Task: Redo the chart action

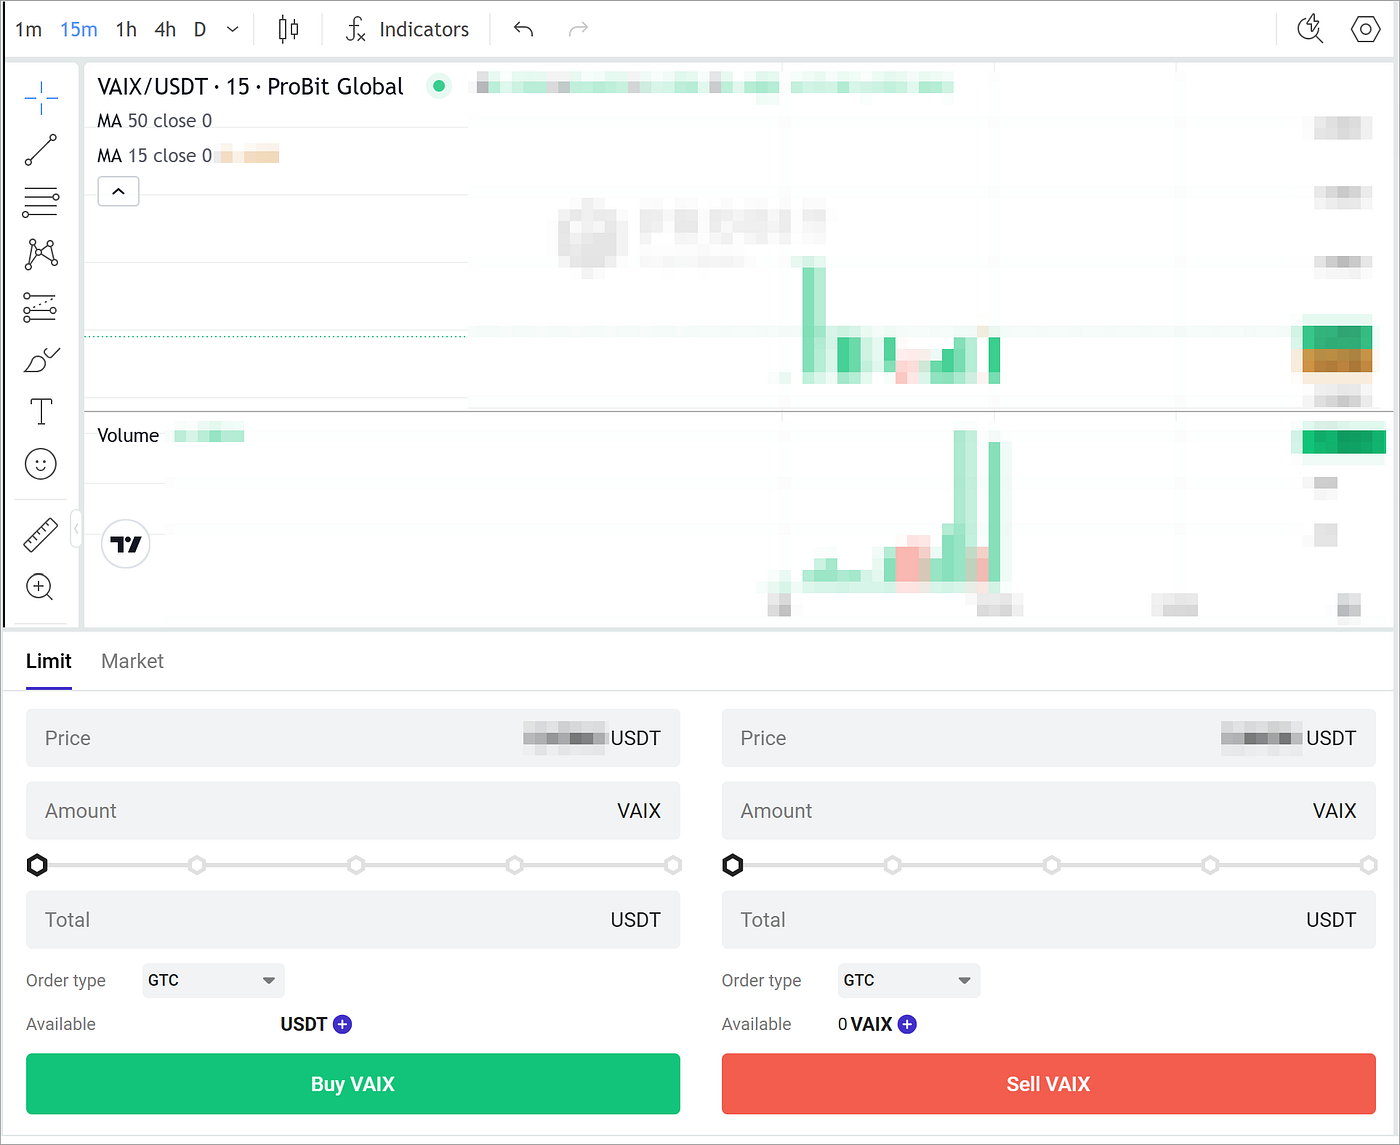Action: tap(578, 29)
